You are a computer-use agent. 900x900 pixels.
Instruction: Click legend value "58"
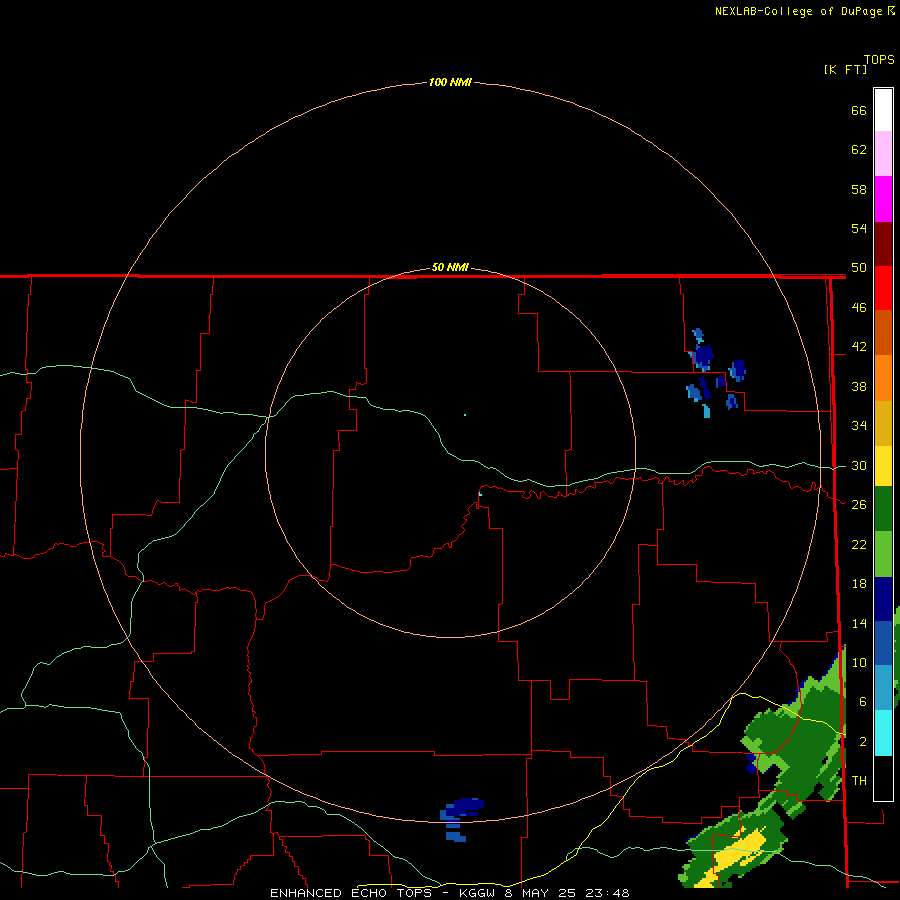tap(859, 189)
